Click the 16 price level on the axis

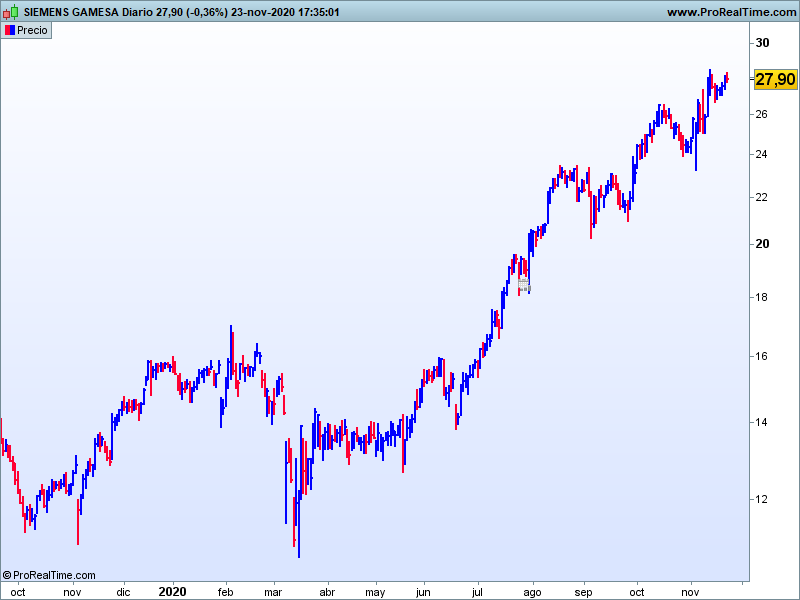(762, 356)
